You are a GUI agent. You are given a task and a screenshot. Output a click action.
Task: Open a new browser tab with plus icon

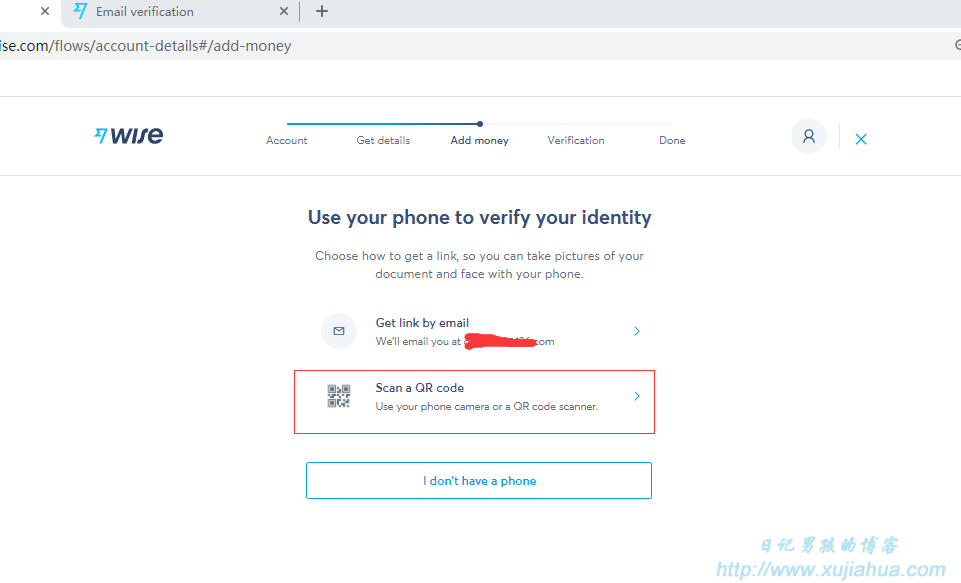(x=322, y=11)
